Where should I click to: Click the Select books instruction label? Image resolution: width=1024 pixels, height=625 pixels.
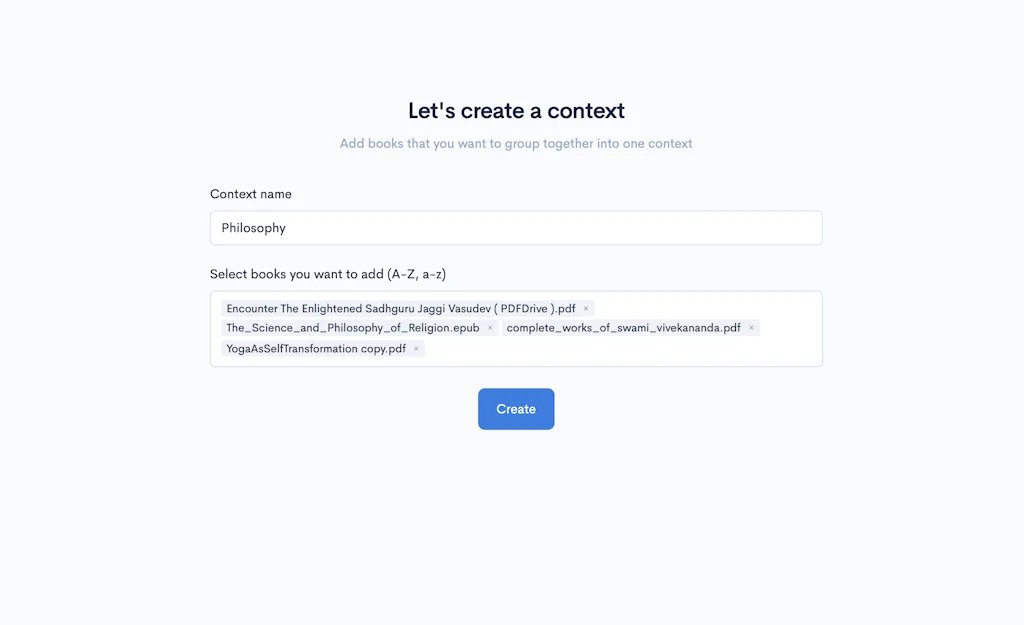tap(328, 273)
